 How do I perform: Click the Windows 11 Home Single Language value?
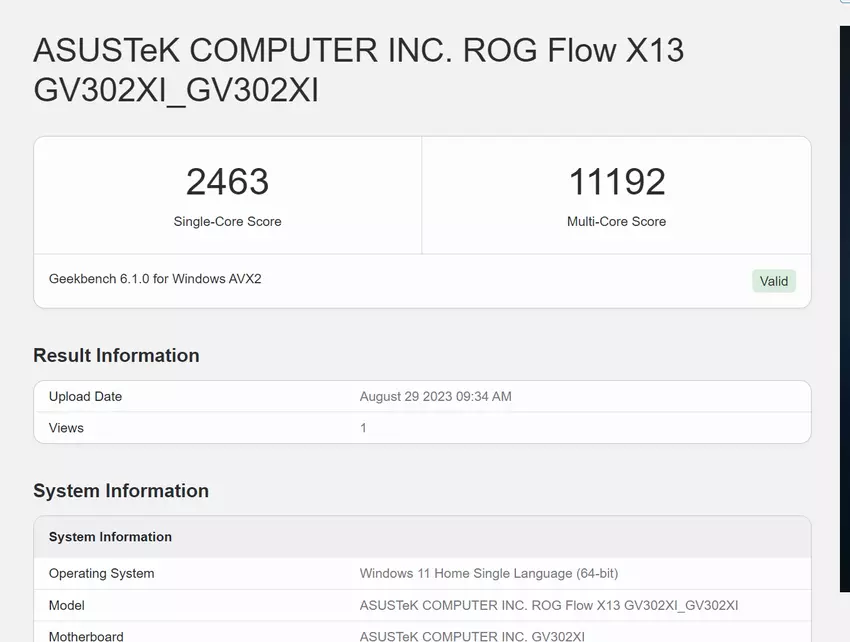pyautogui.click(x=488, y=574)
